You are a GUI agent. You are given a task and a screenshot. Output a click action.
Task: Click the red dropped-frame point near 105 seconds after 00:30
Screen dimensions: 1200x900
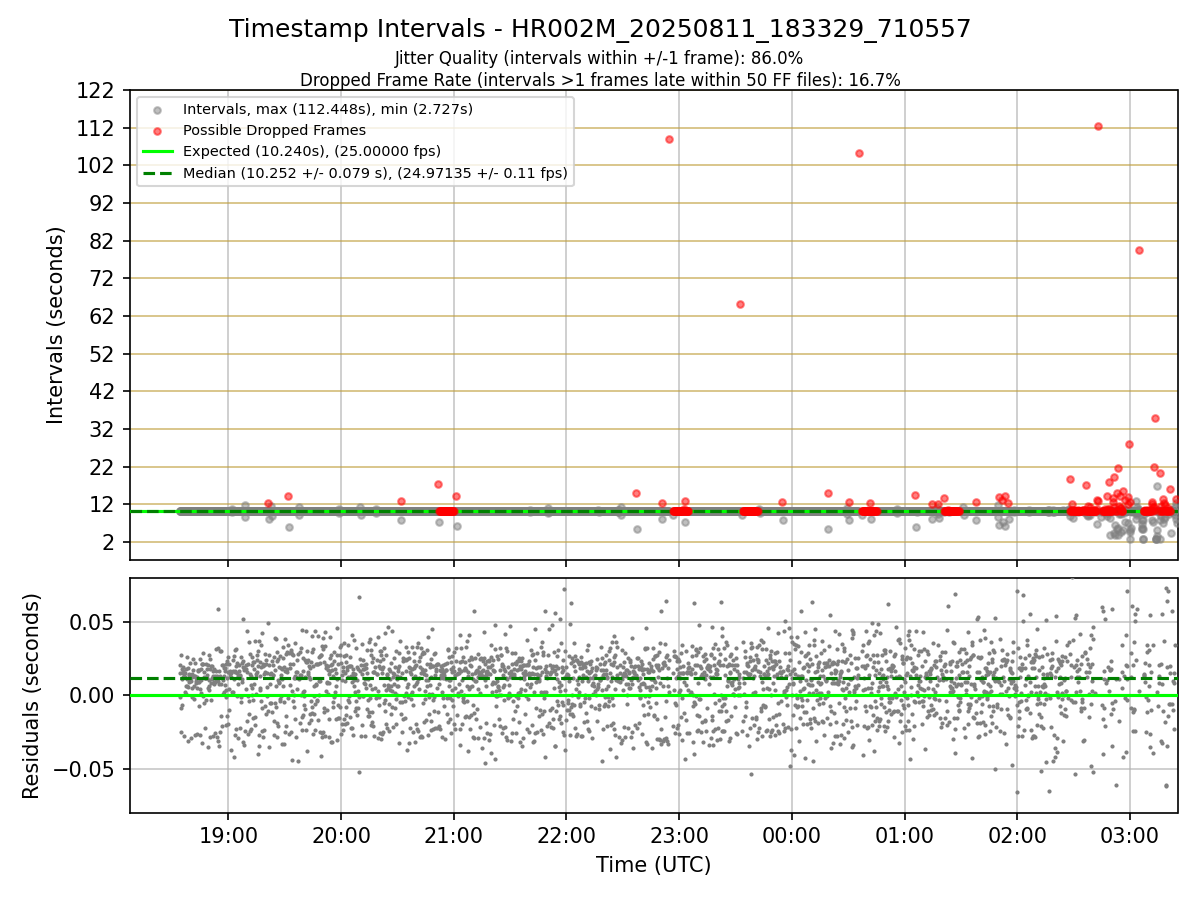point(859,153)
